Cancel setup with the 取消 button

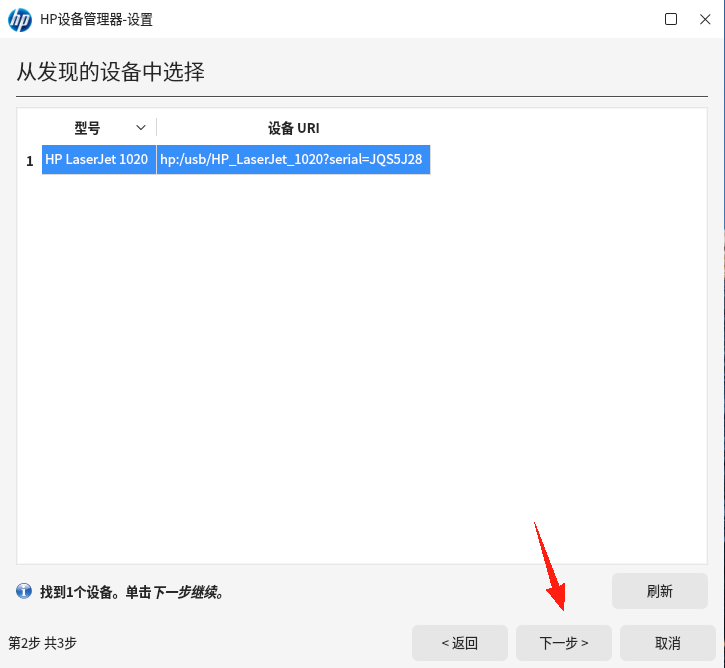pyautogui.click(x=668, y=643)
